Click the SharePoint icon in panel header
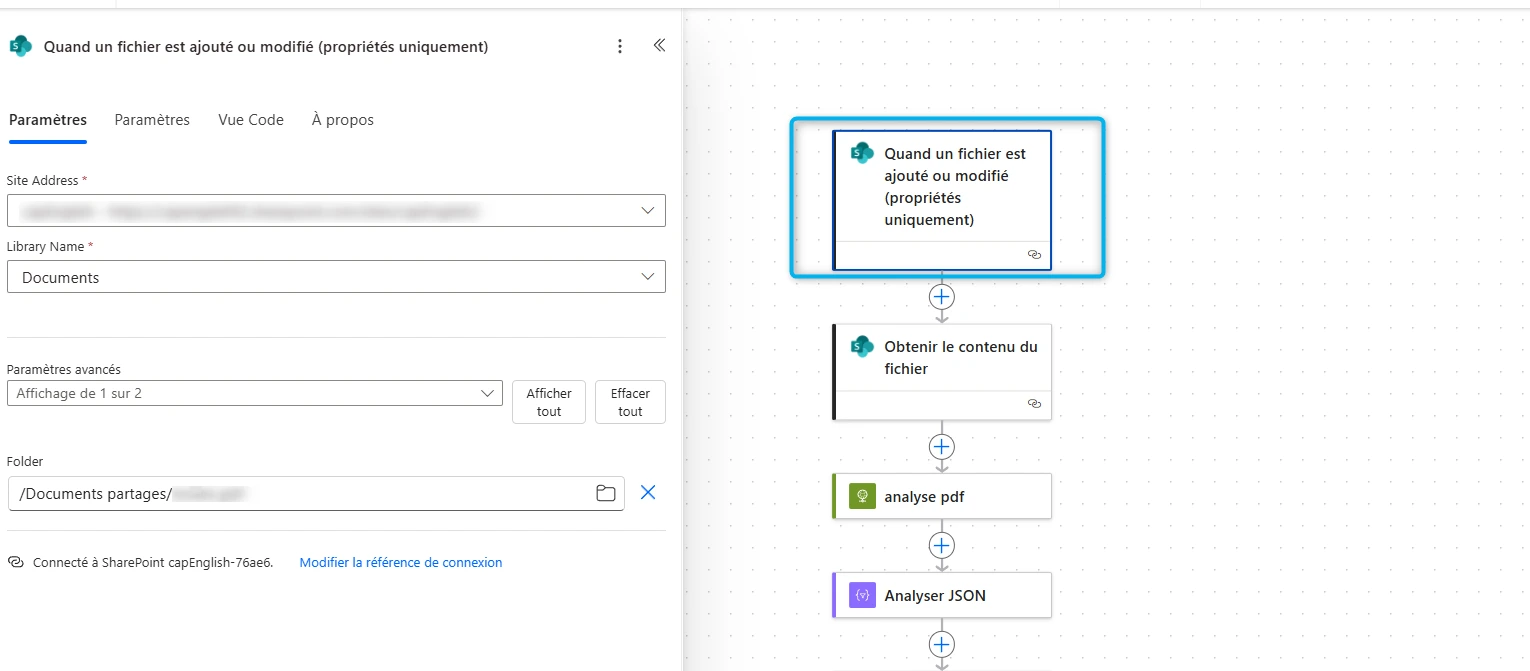This screenshot has width=1530, height=671. point(20,46)
